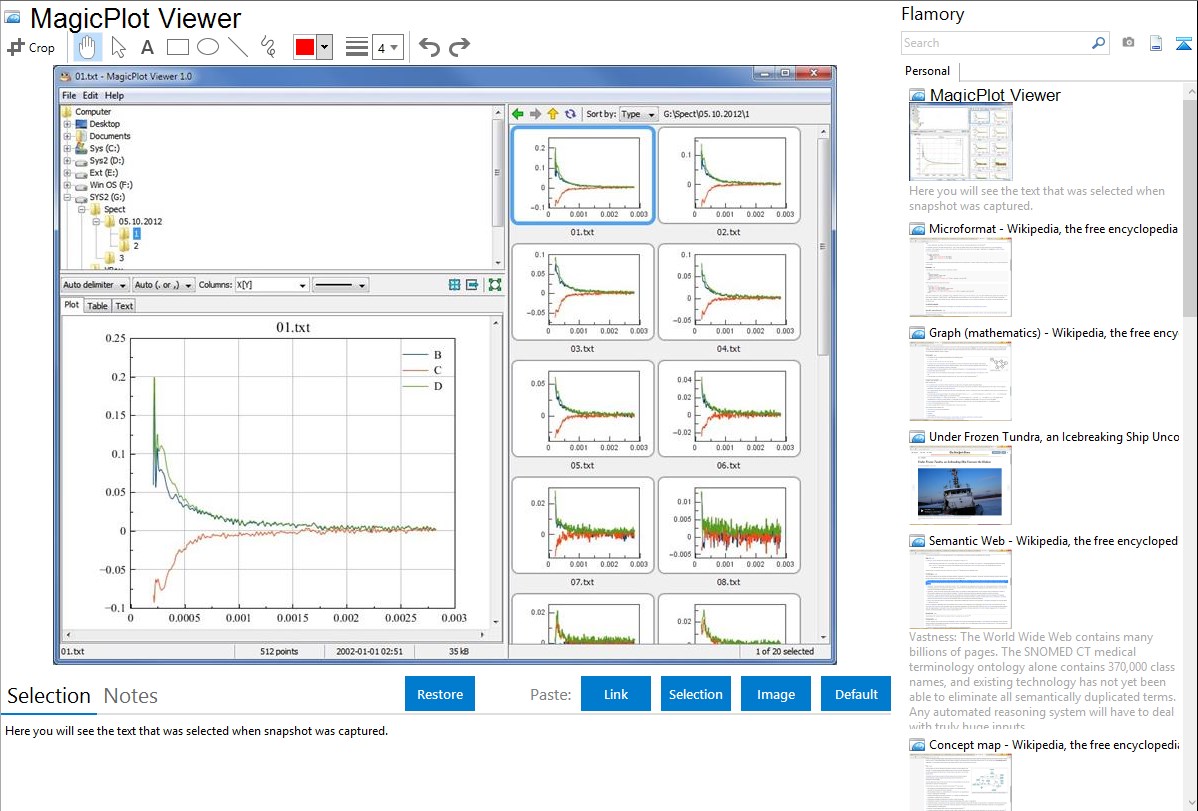This screenshot has width=1198, height=811.
Task: Click the collapse panel icon top right
Action: [1183, 43]
